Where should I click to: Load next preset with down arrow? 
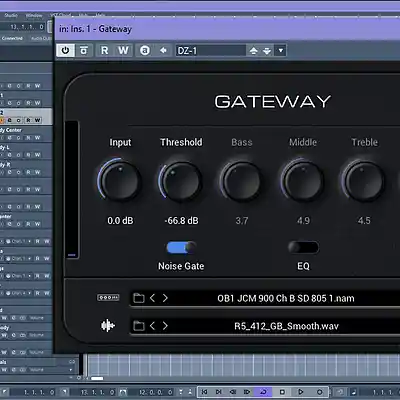point(267,51)
